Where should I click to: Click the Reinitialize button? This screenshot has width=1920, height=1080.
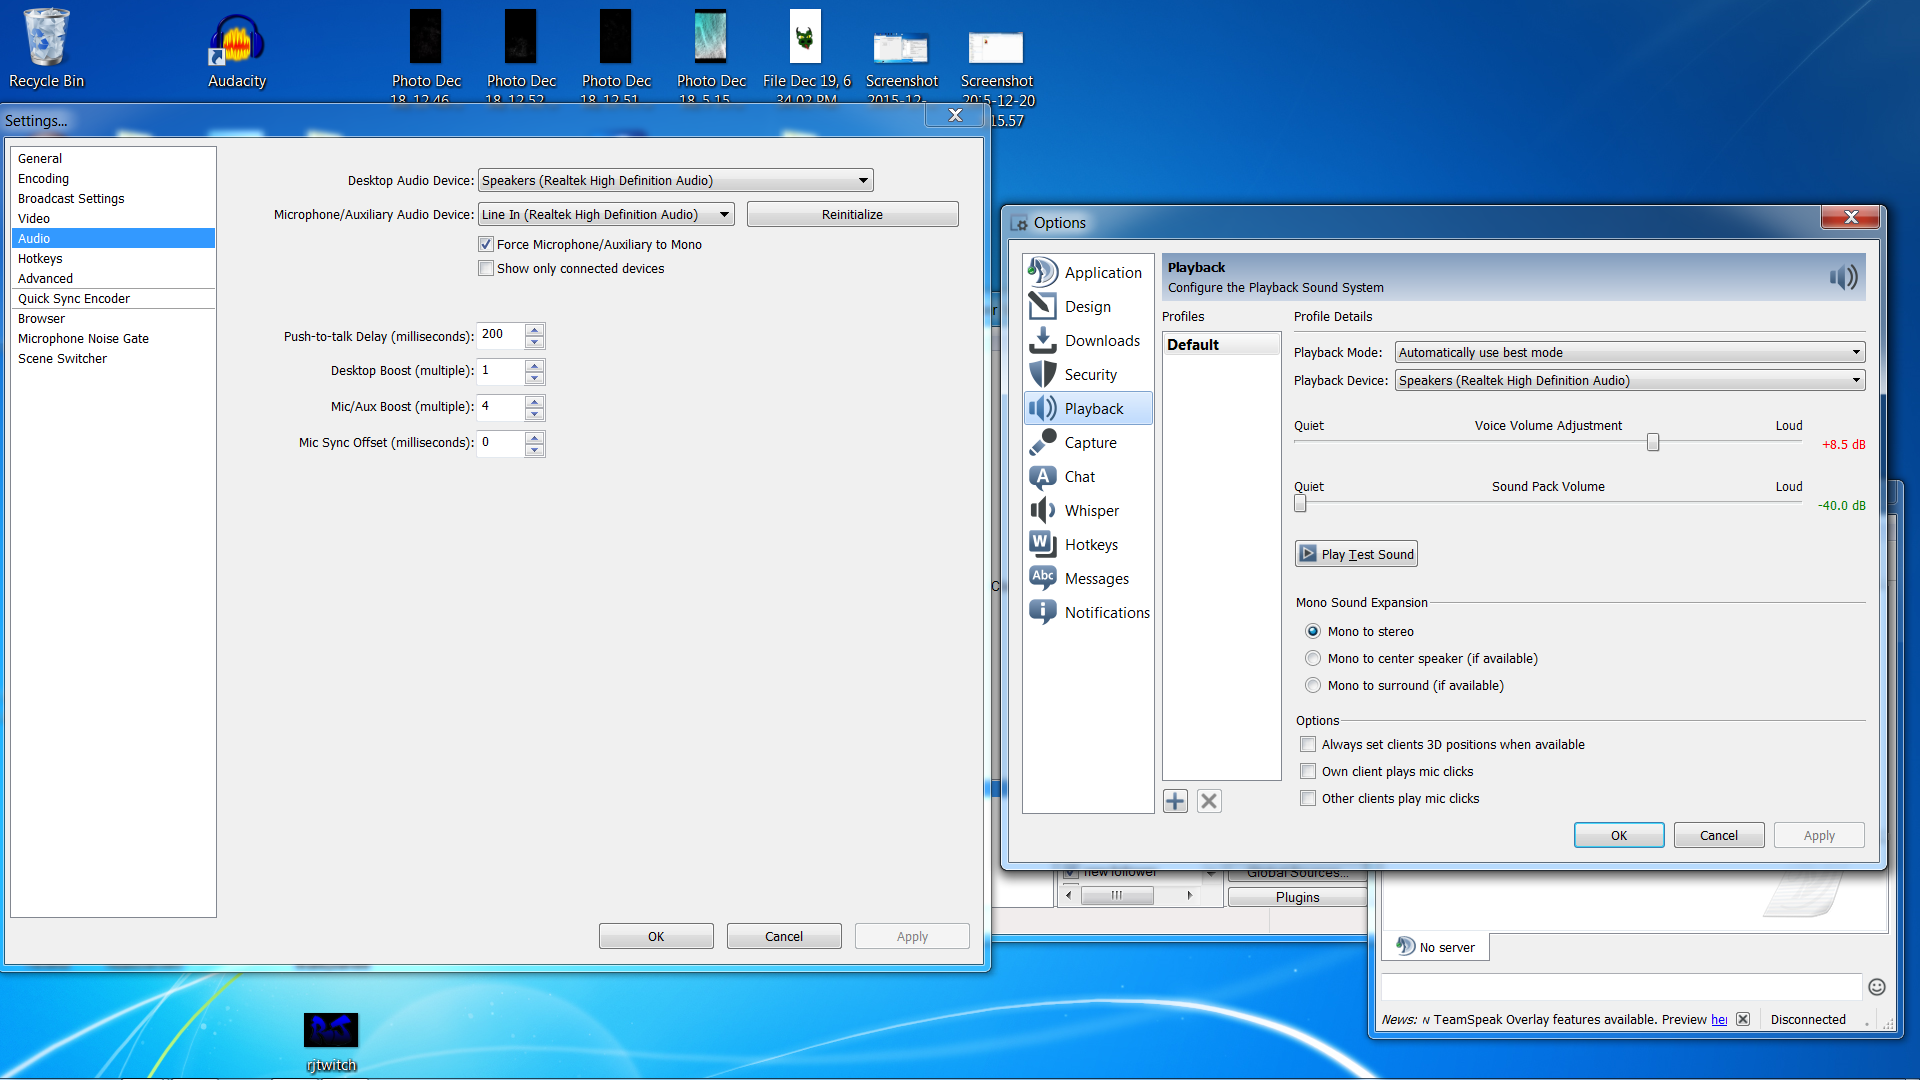click(x=852, y=214)
